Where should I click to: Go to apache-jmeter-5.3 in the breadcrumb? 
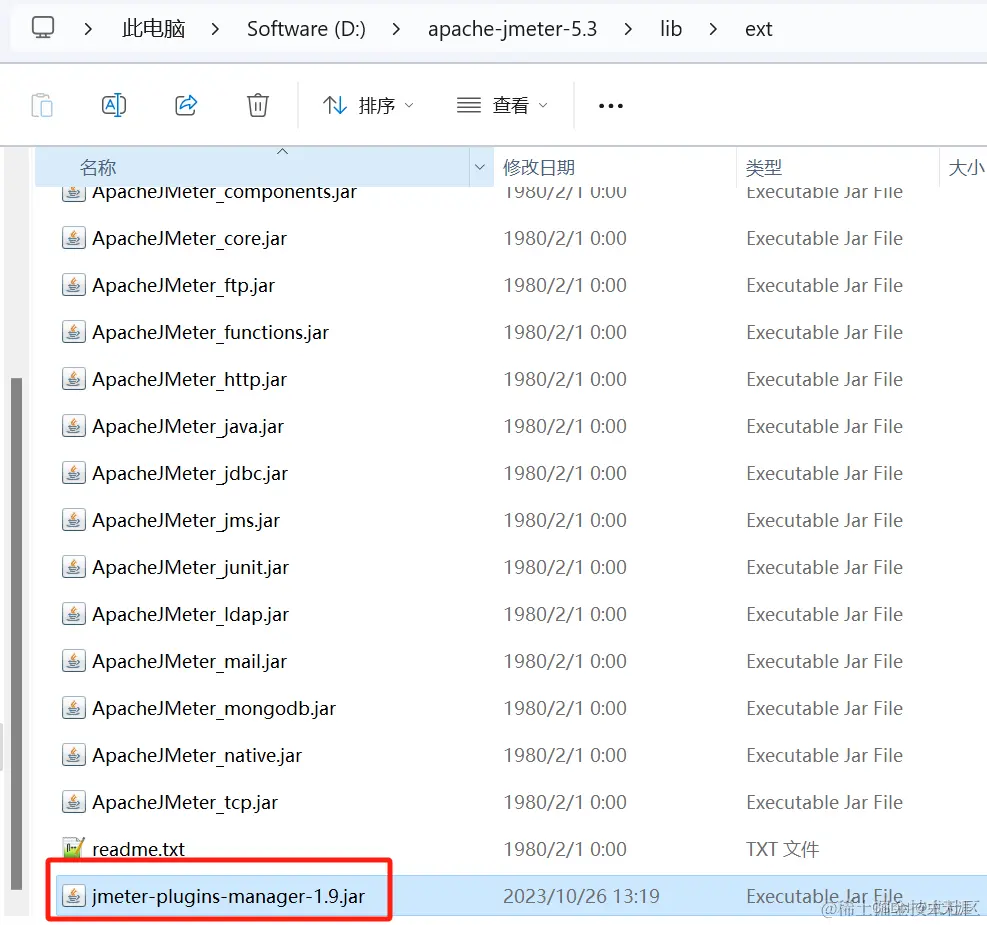click(512, 29)
